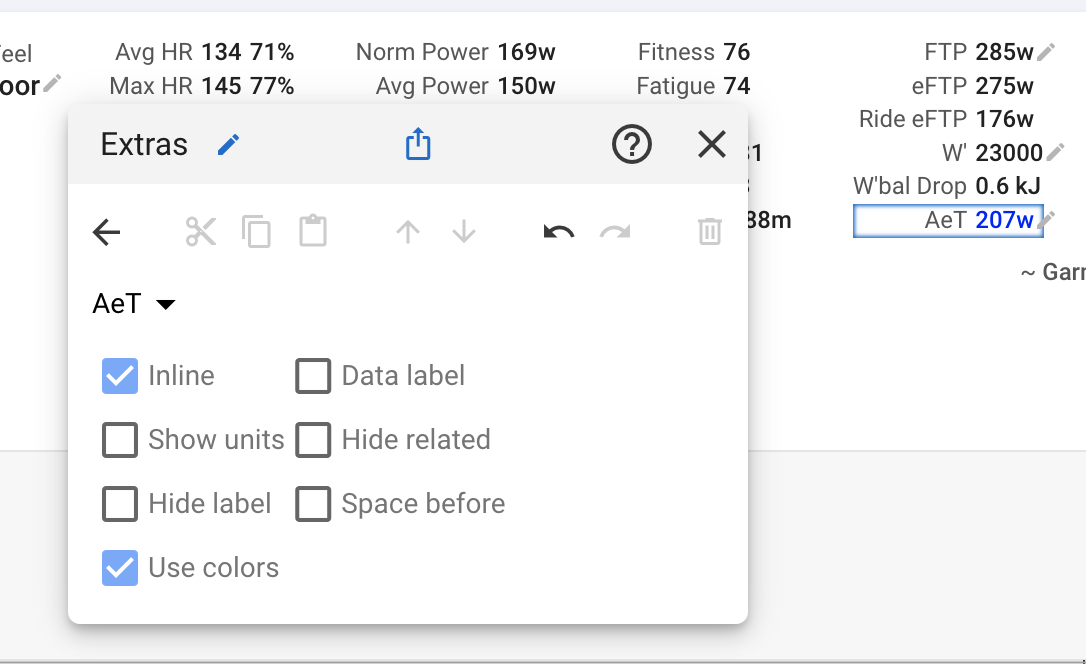Disable the Use colors checkbox
Viewport: 1086px width, 664px height.
click(120, 568)
